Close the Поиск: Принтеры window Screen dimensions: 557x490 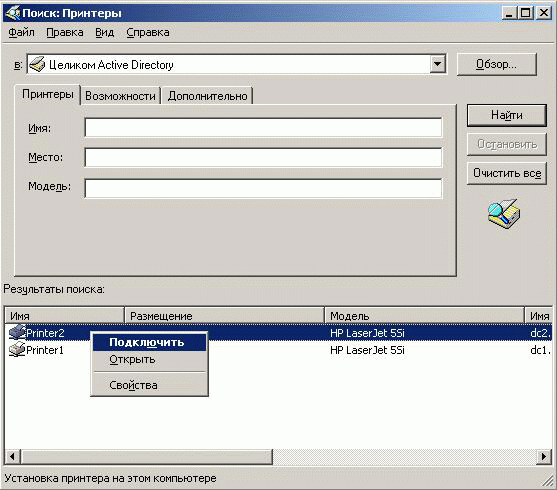(x=544, y=13)
